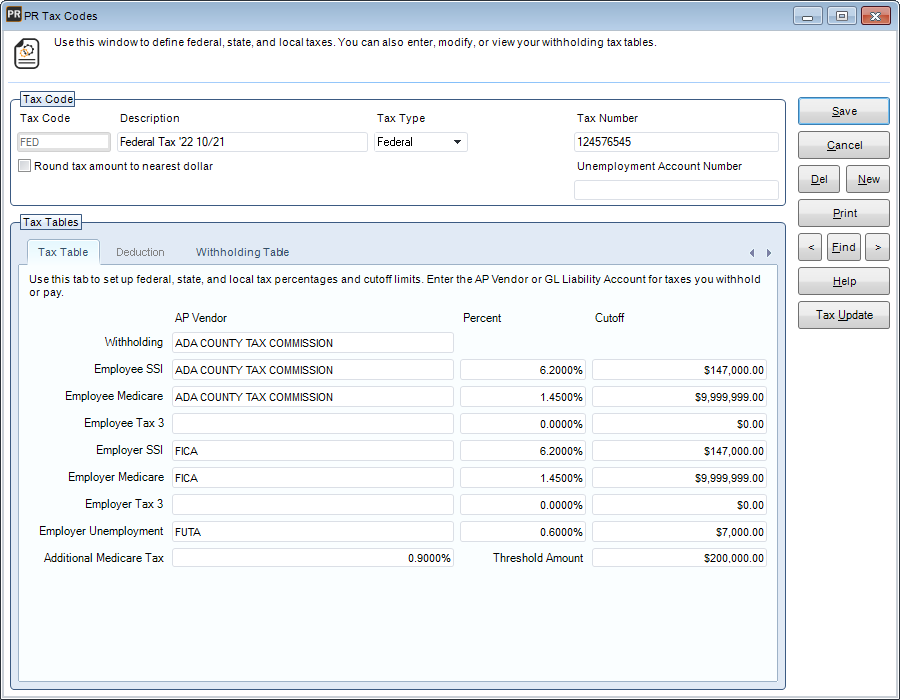This screenshot has width=900, height=700.
Task: Select the Threshold Amount field
Action: pos(679,558)
